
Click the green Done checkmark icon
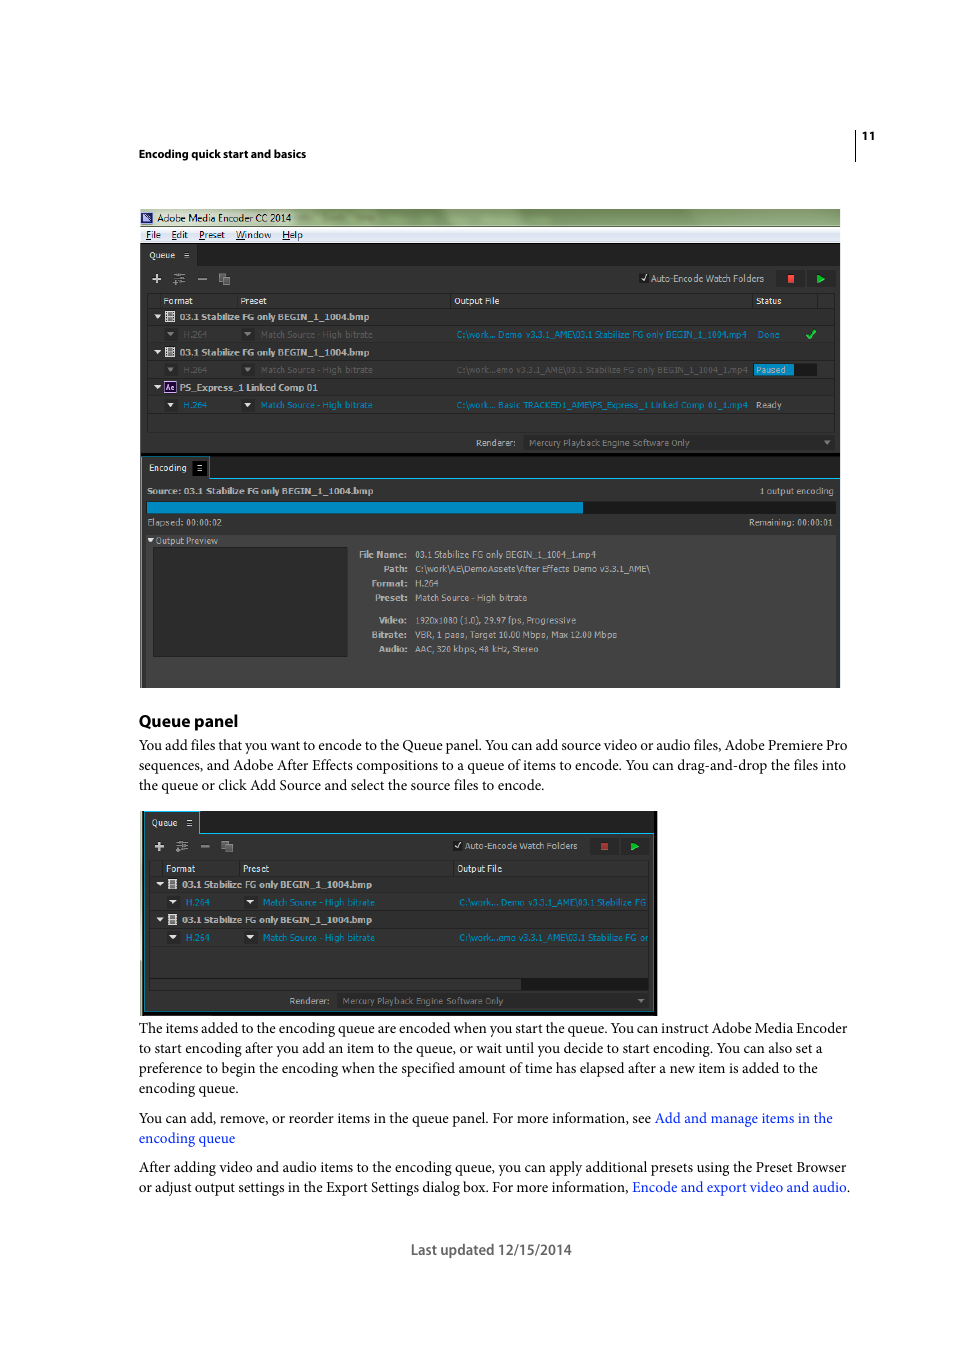(x=811, y=335)
